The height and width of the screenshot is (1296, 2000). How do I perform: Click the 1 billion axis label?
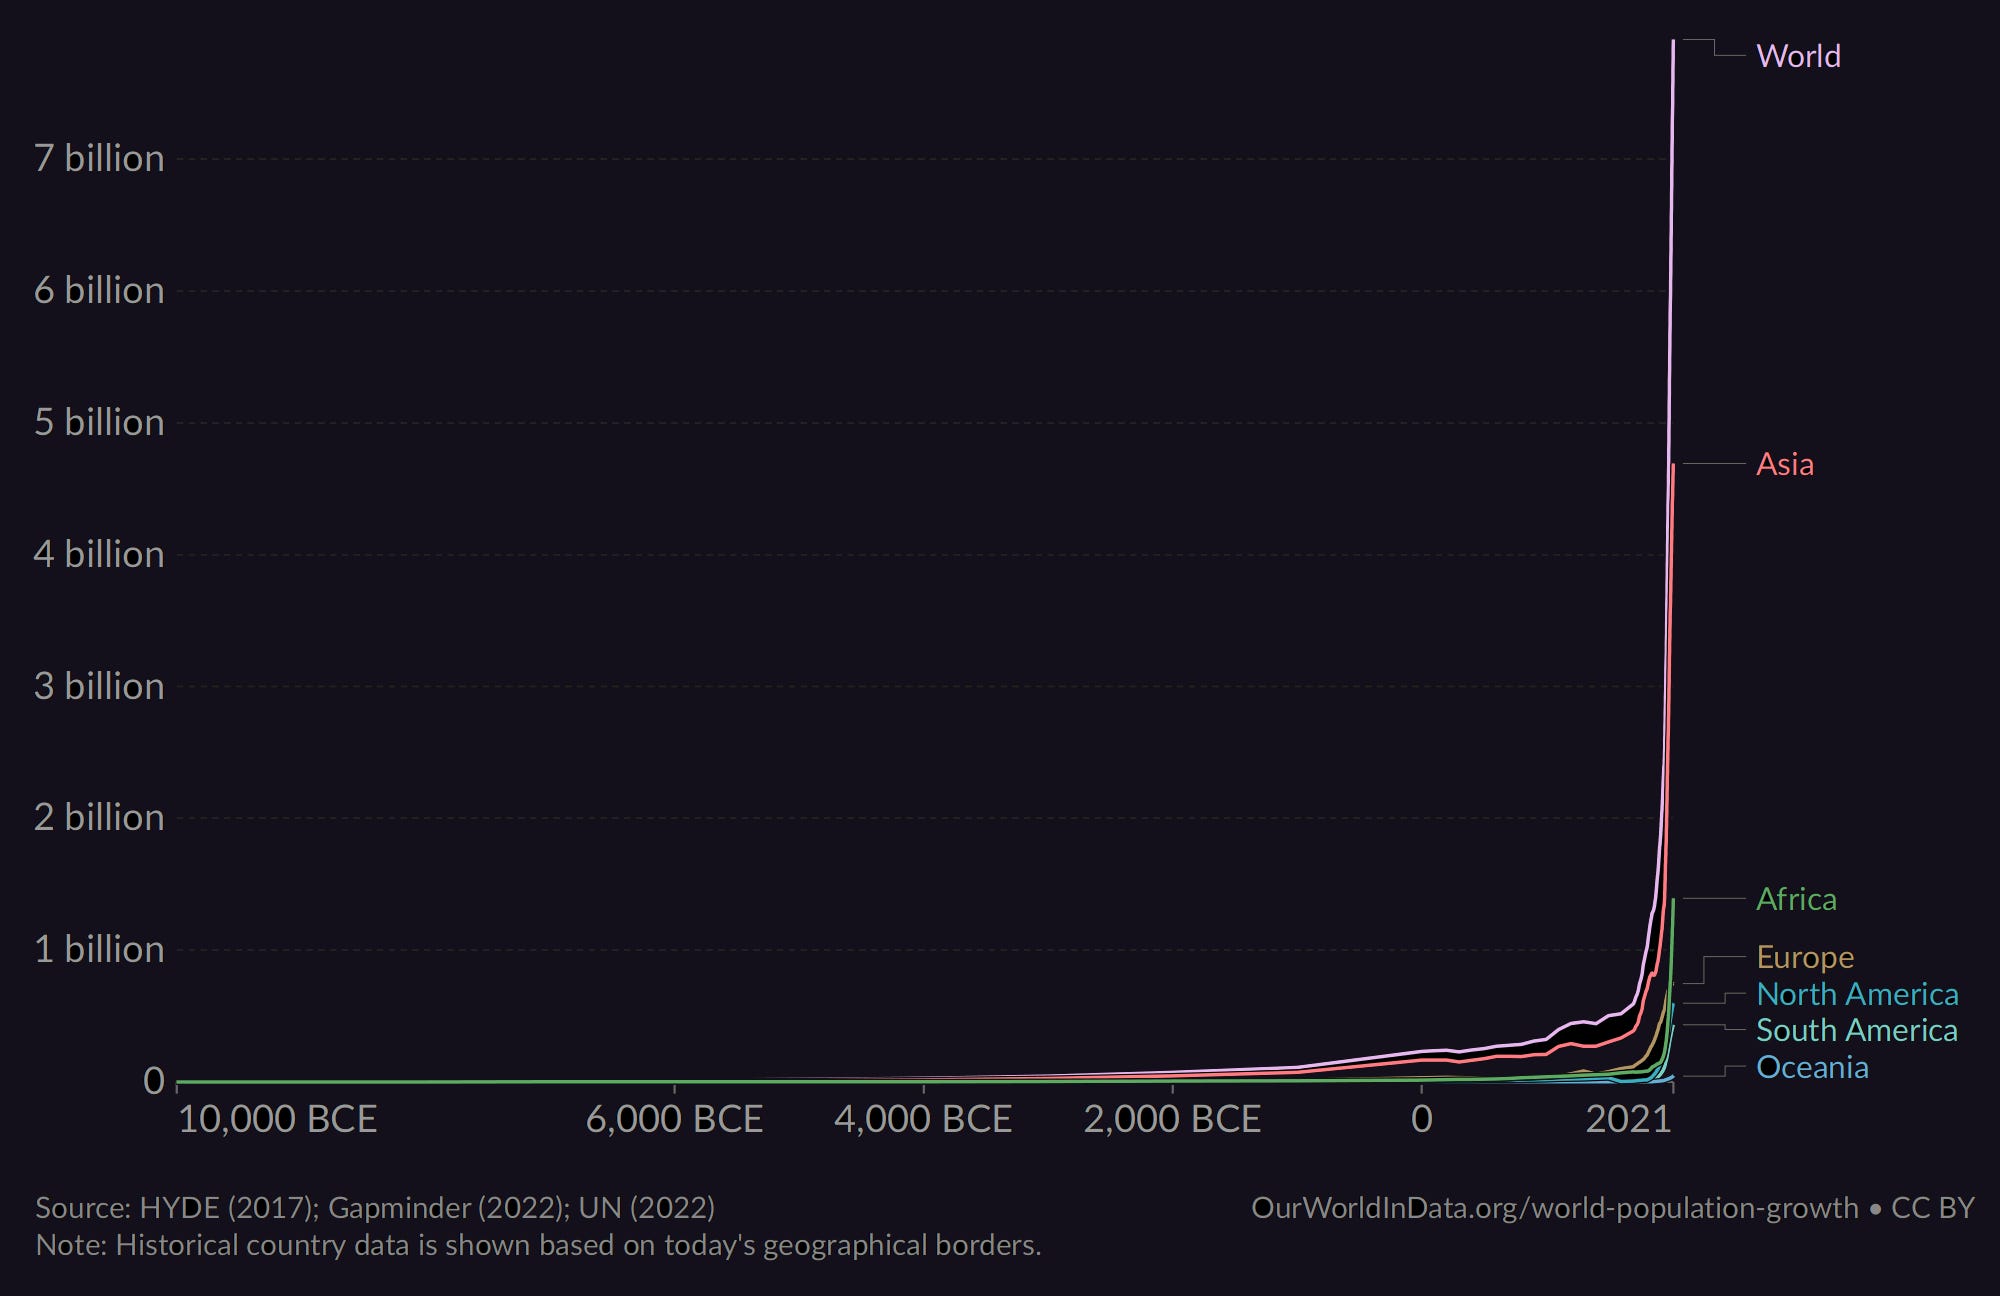99,949
